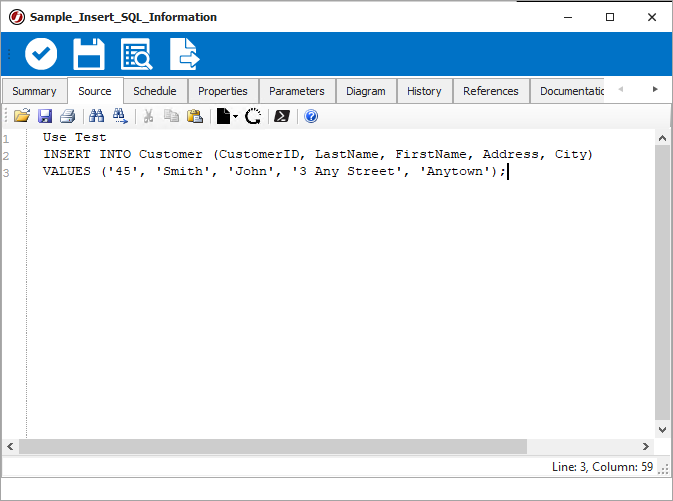Click the find next binoculars arrow icon
This screenshot has height=501, width=673.
120,116
